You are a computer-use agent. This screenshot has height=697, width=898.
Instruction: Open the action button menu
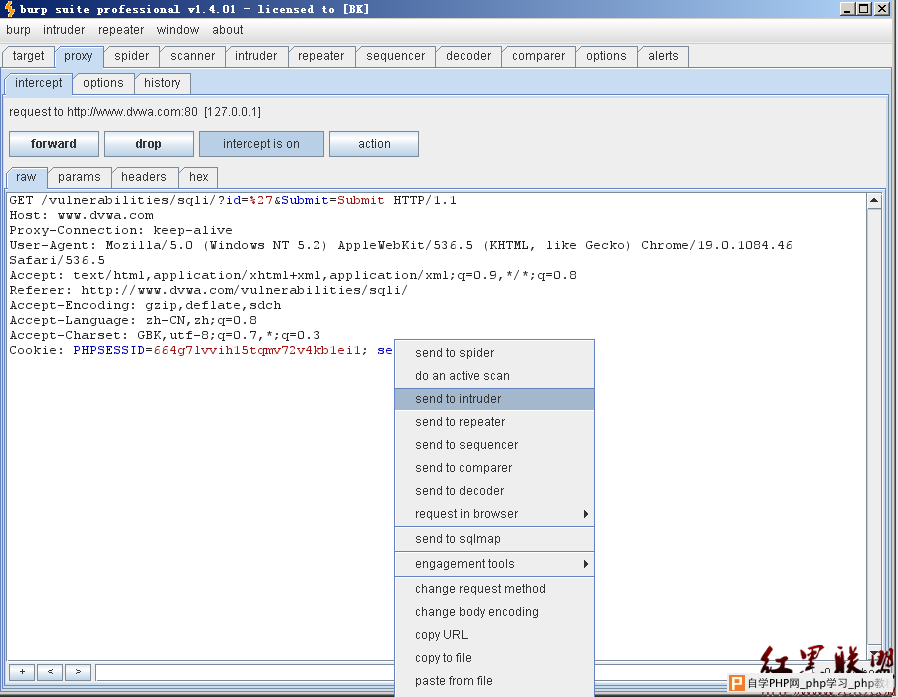click(374, 144)
